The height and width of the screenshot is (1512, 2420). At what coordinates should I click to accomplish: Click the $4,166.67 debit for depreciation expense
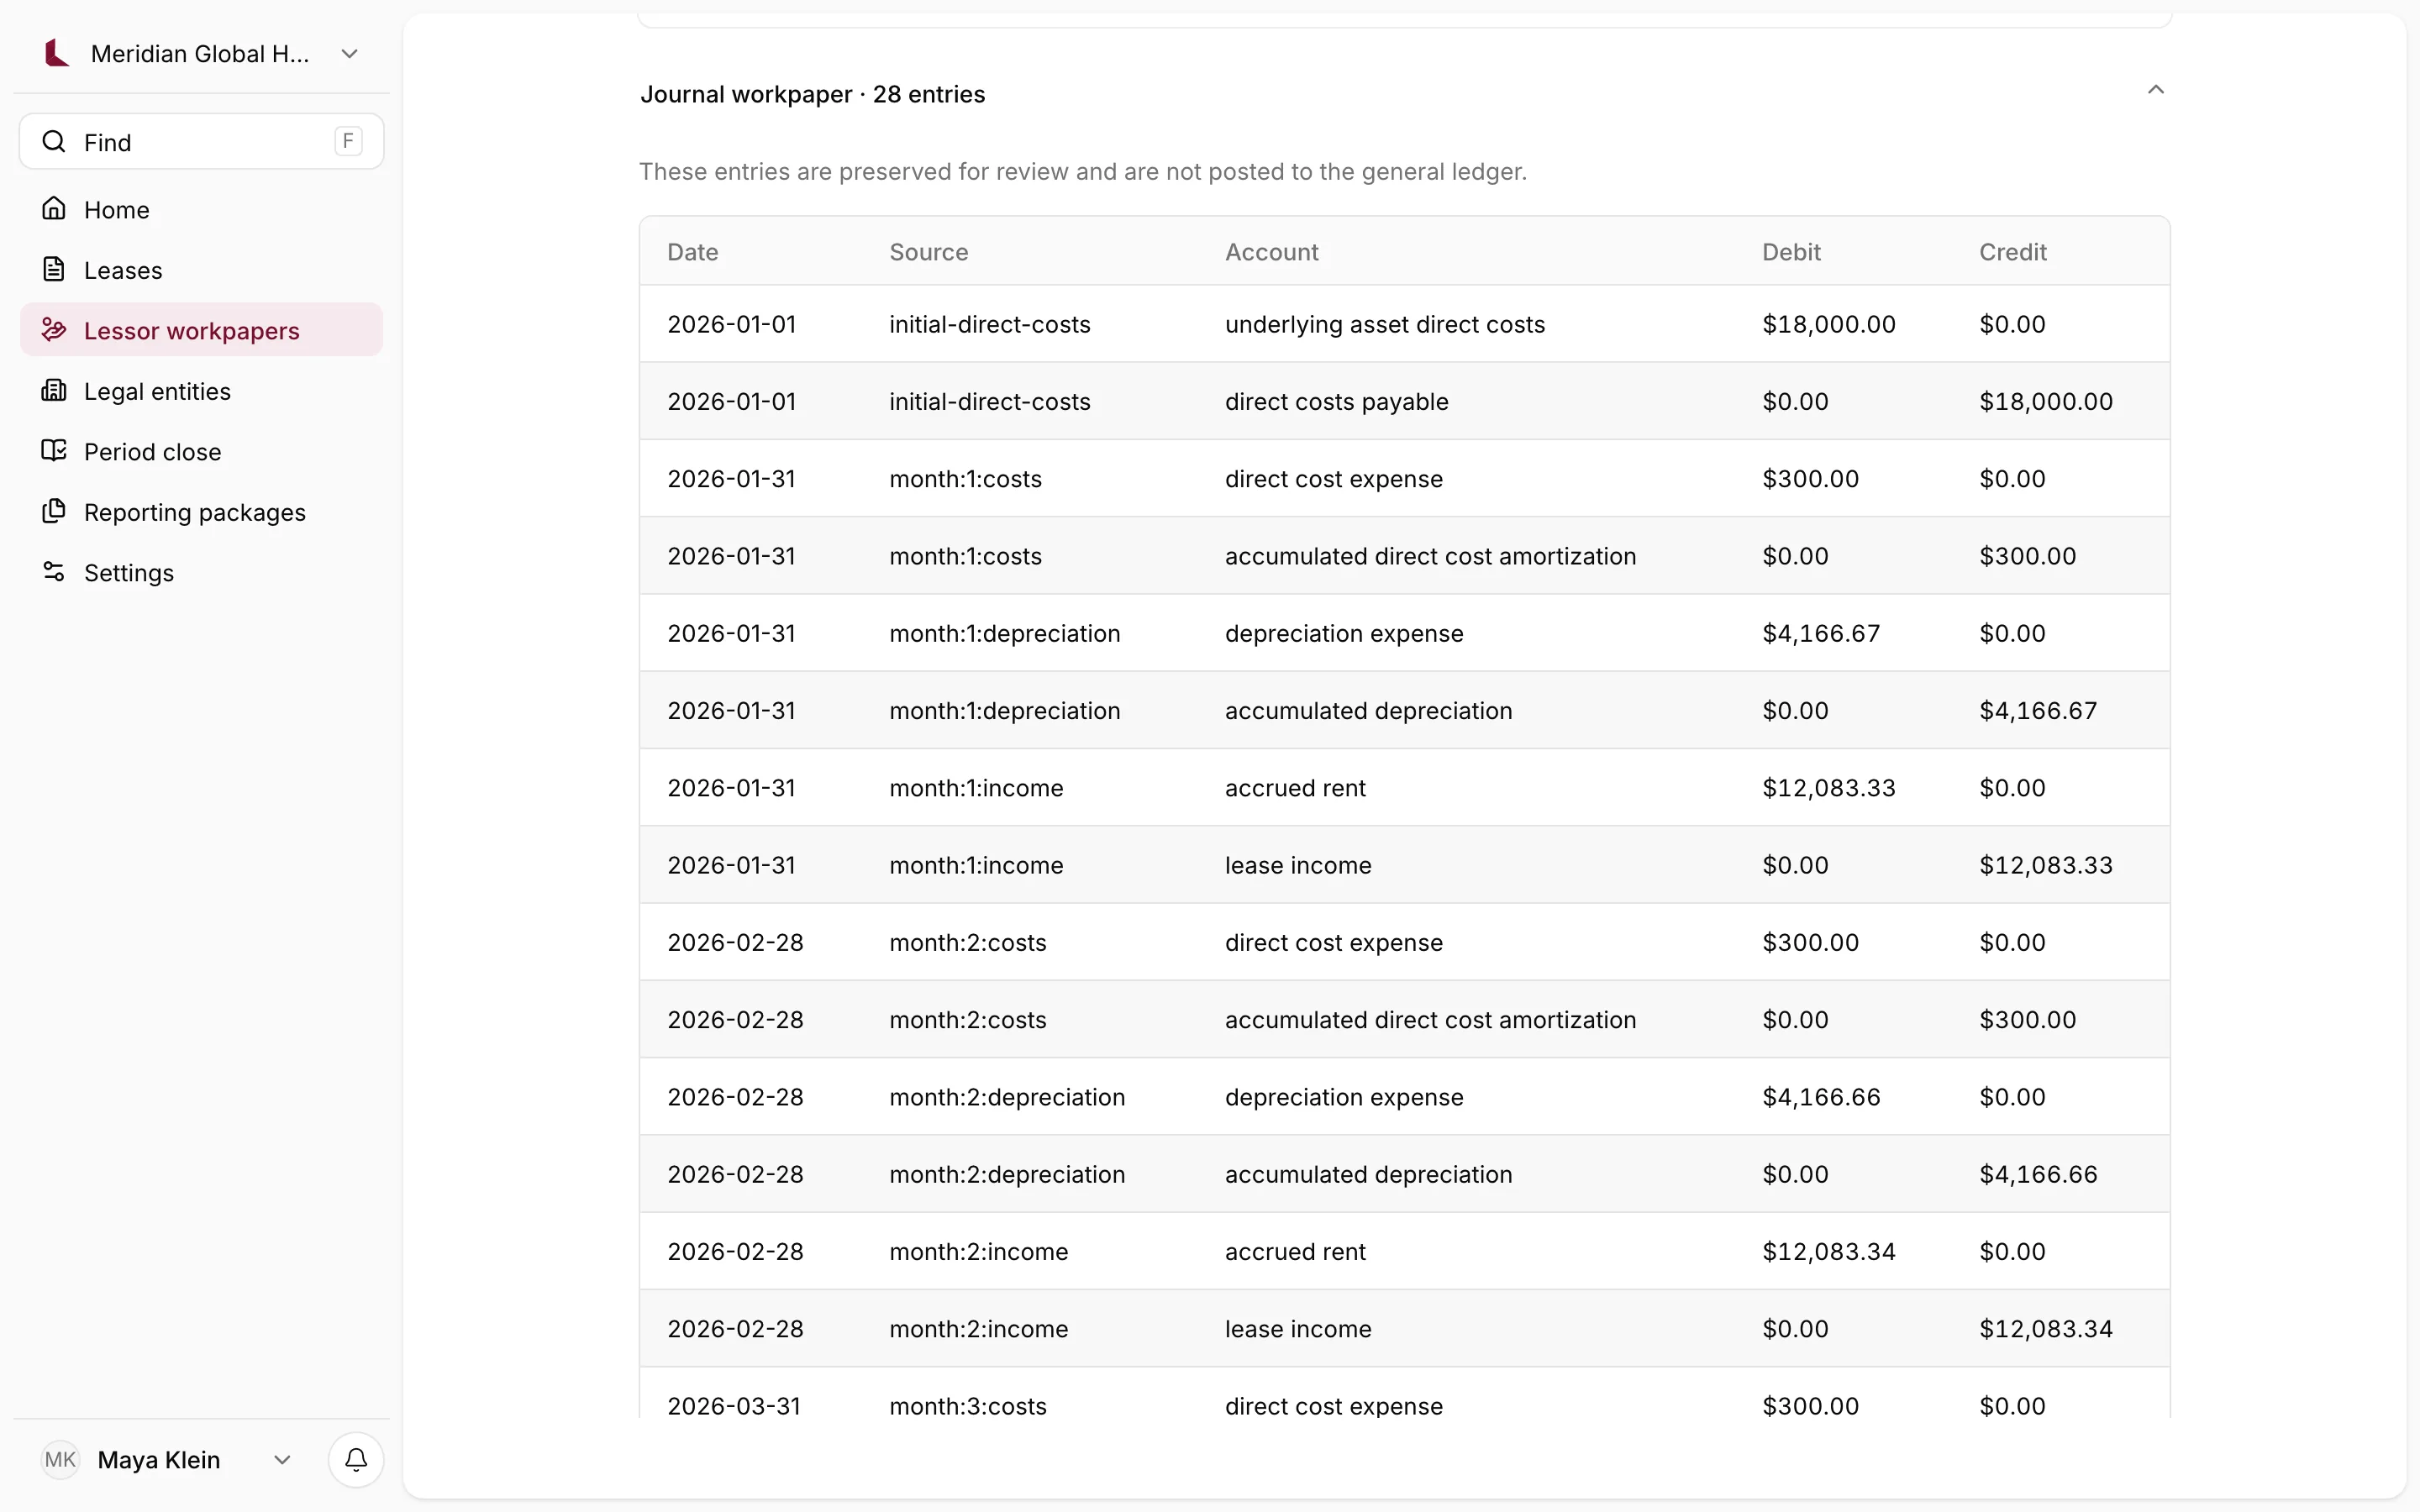click(1821, 633)
